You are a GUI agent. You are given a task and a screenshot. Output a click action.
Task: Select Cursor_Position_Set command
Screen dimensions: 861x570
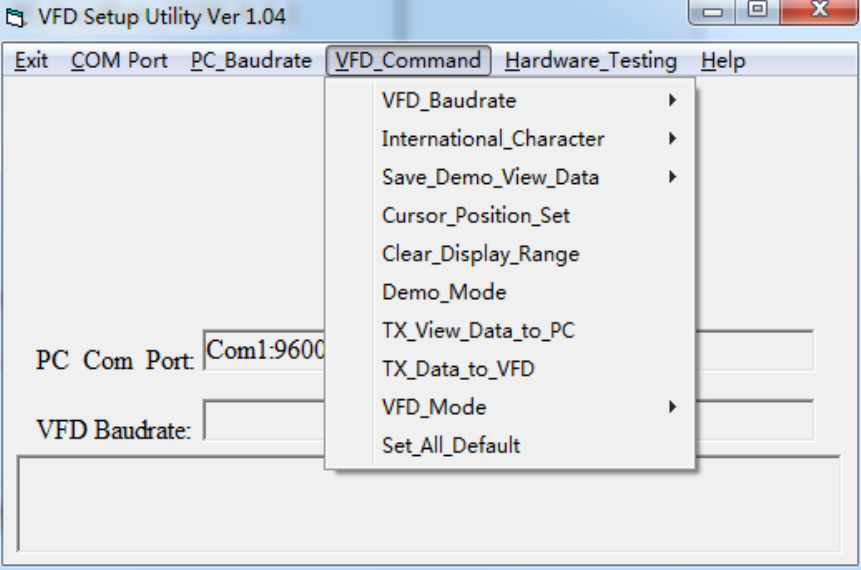click(476, 216)
